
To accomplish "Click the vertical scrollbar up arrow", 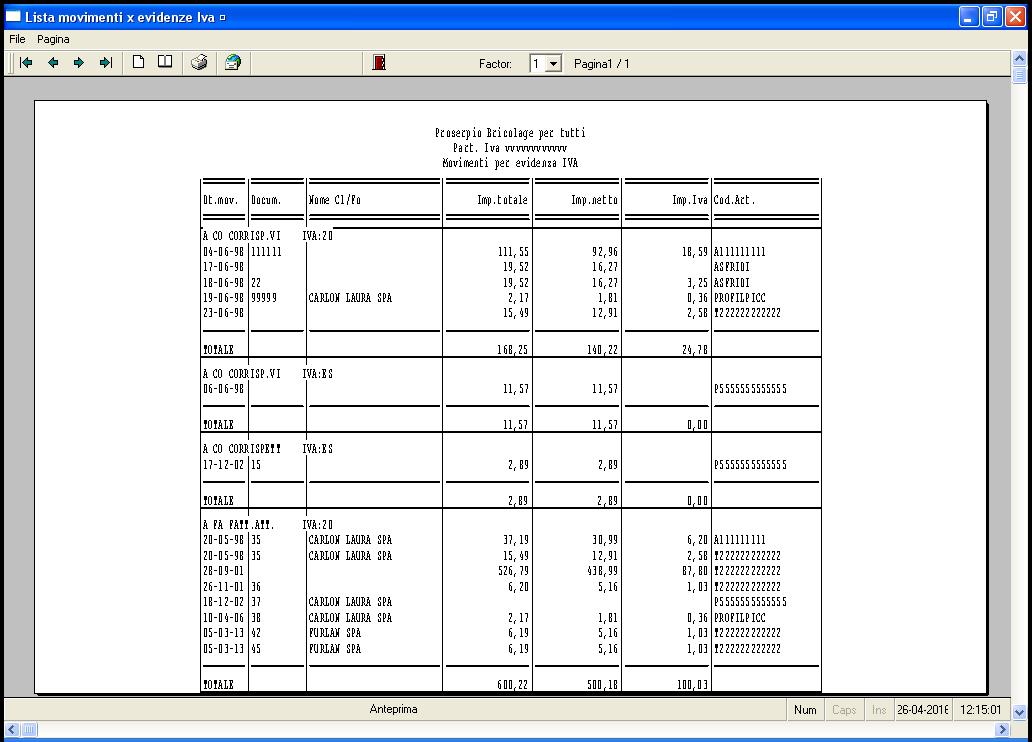I will click(1019, 59).
